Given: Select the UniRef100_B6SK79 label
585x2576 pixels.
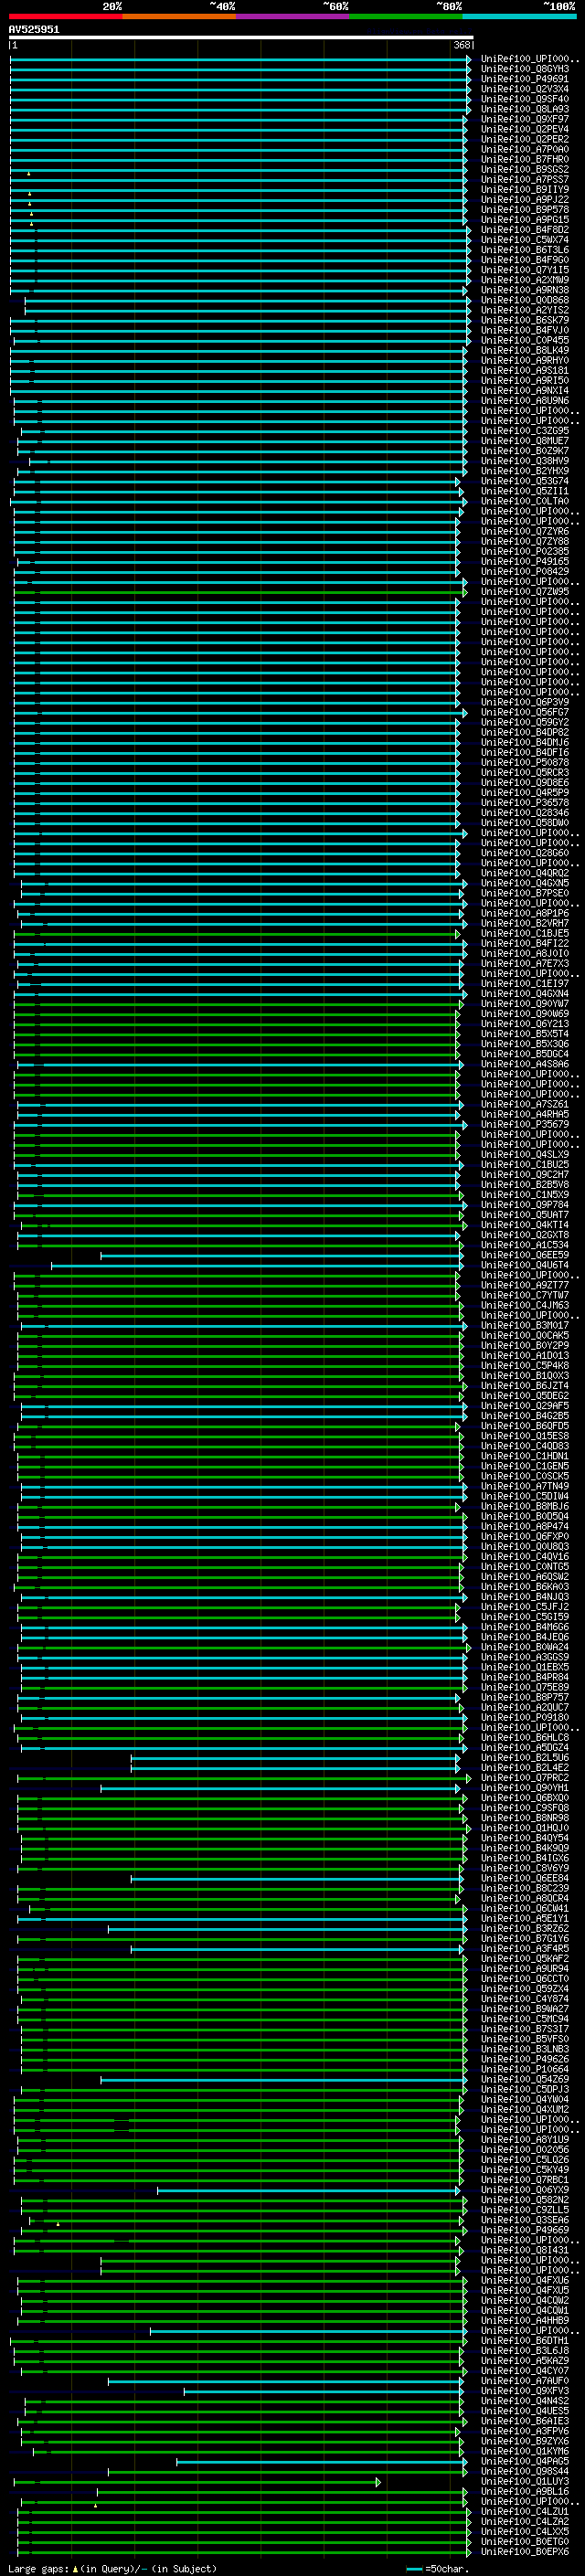Looking at the screenshot, I should click(x=525, y=320).
